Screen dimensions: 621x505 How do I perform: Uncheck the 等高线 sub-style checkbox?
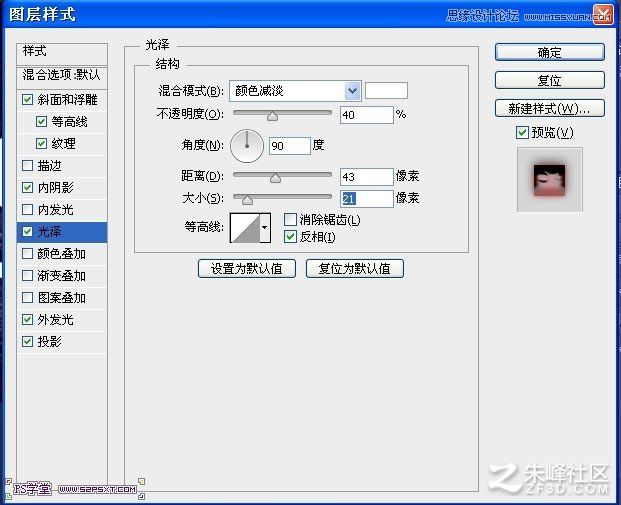pyautogui.click(x=41, y=121)
